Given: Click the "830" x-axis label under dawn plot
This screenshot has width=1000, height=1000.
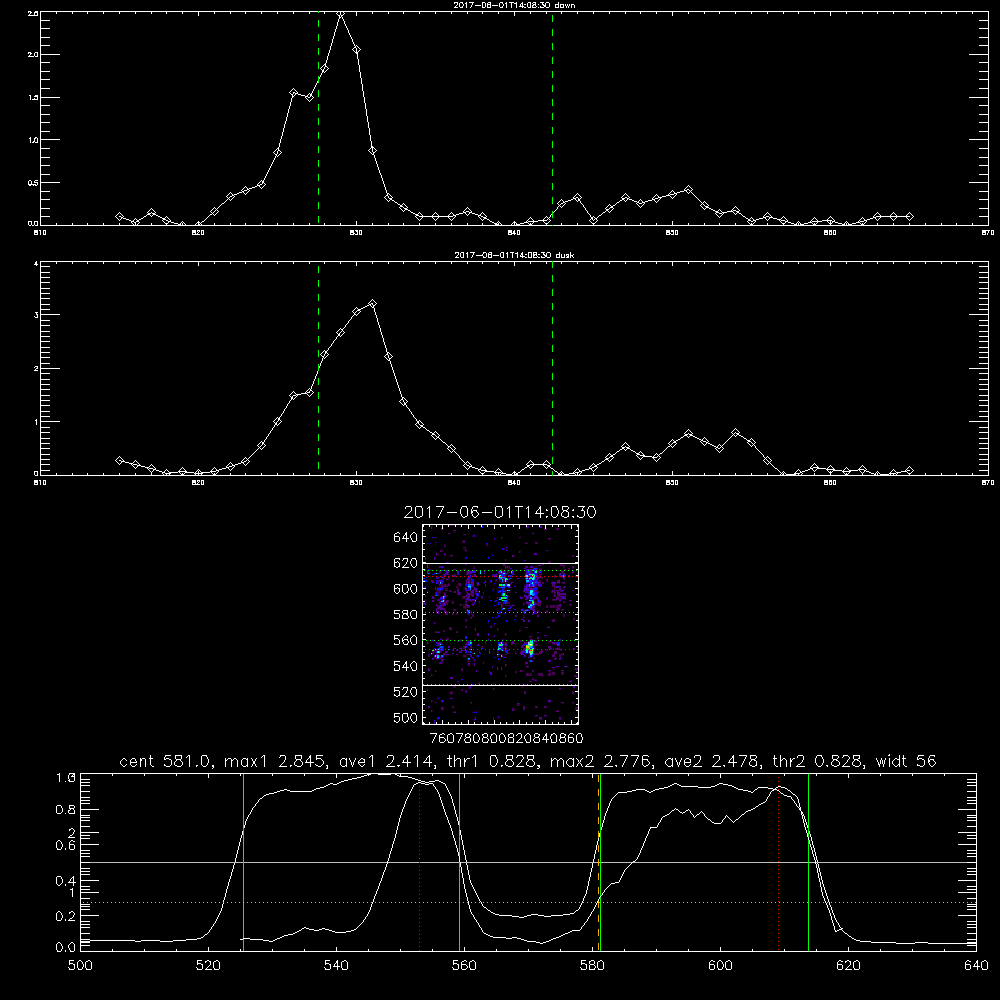Looking at the screenshot, I should tap(356, 233).
